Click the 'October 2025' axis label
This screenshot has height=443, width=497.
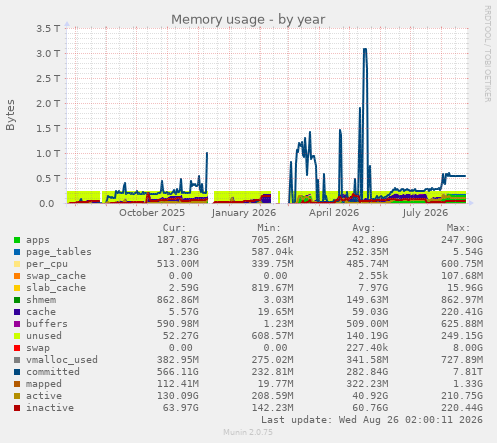pos(152,213)
